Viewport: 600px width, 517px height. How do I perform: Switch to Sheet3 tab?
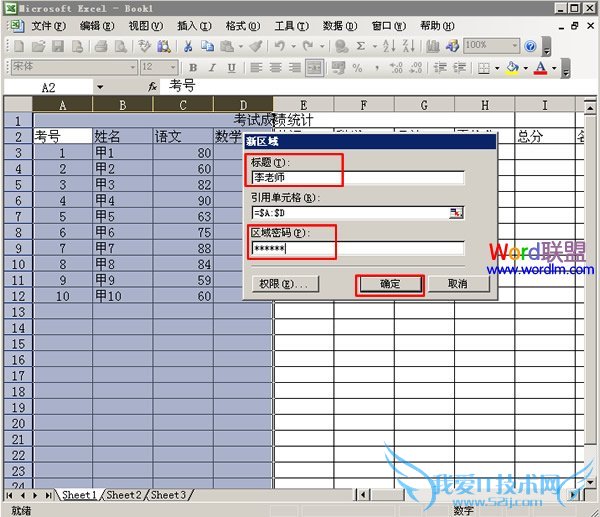coord(168,495)
